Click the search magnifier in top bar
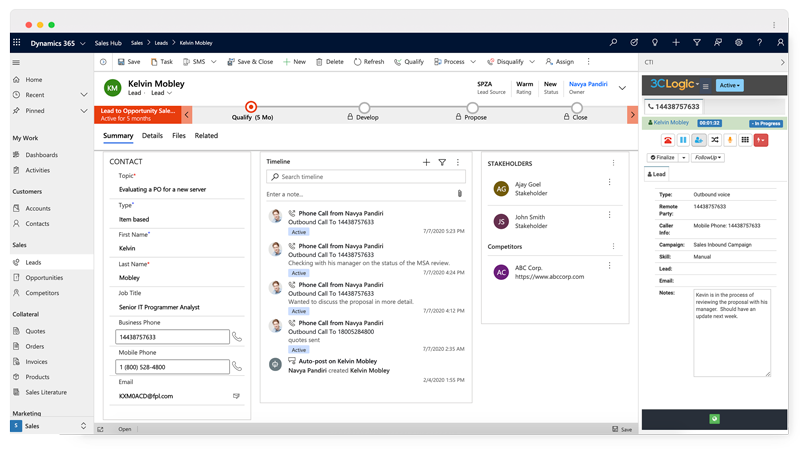Viewport: 800px width, 449px height. click(613, 43)
